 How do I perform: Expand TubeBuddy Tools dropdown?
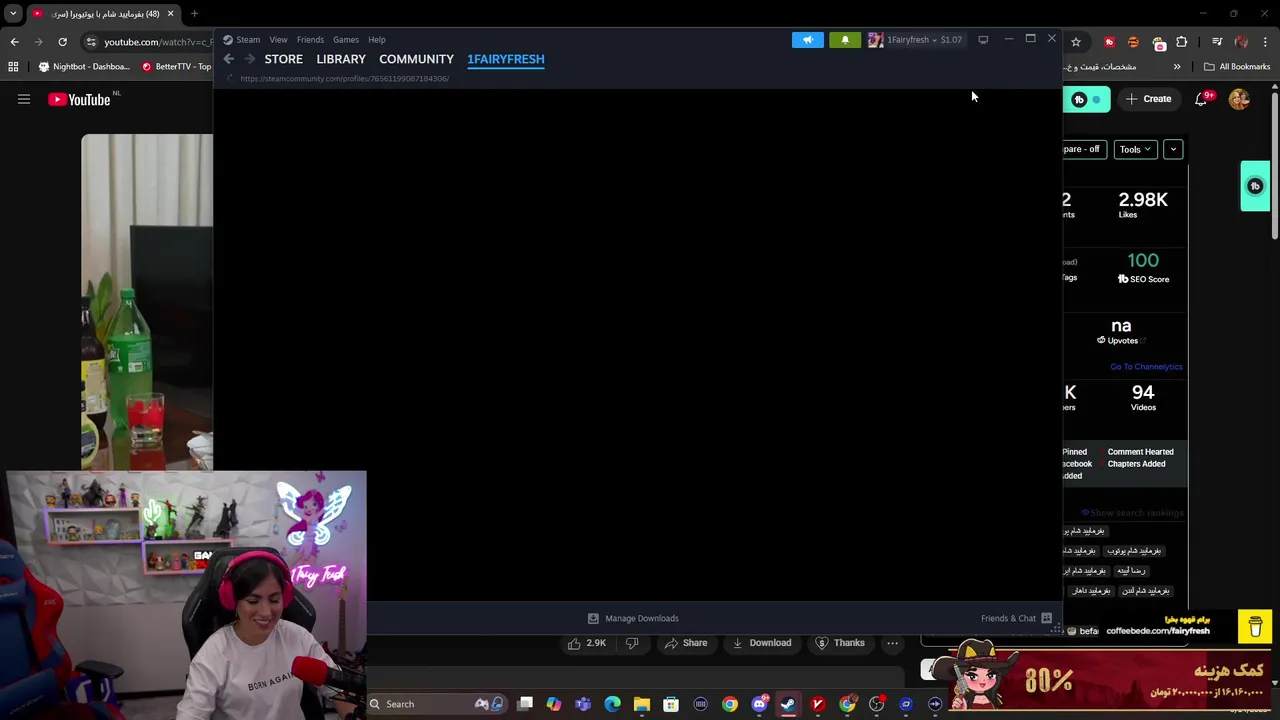(x=1135, y=149)
